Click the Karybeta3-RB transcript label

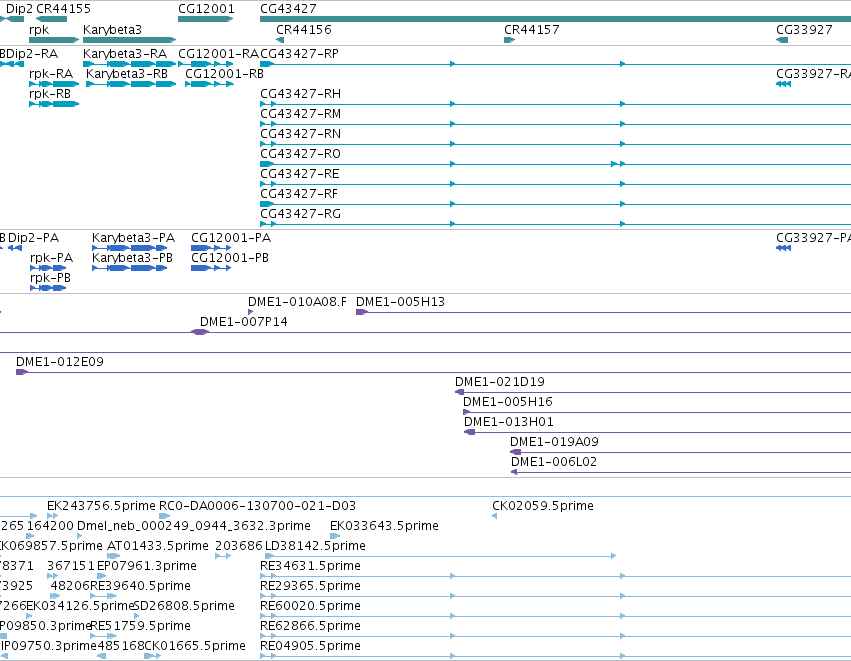128,74
